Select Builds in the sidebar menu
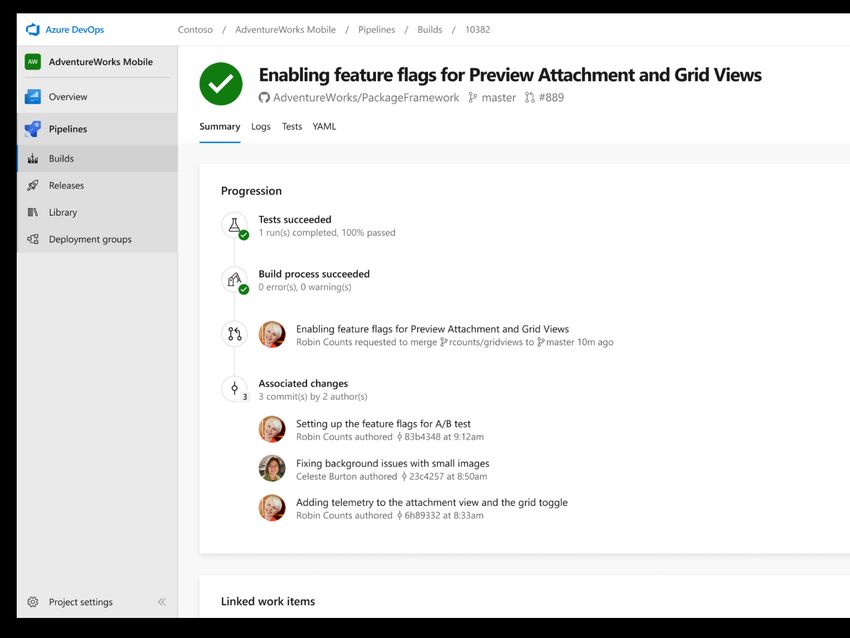Image resolution: width=850 pixels, height=638 pixels. coord(98,158)
